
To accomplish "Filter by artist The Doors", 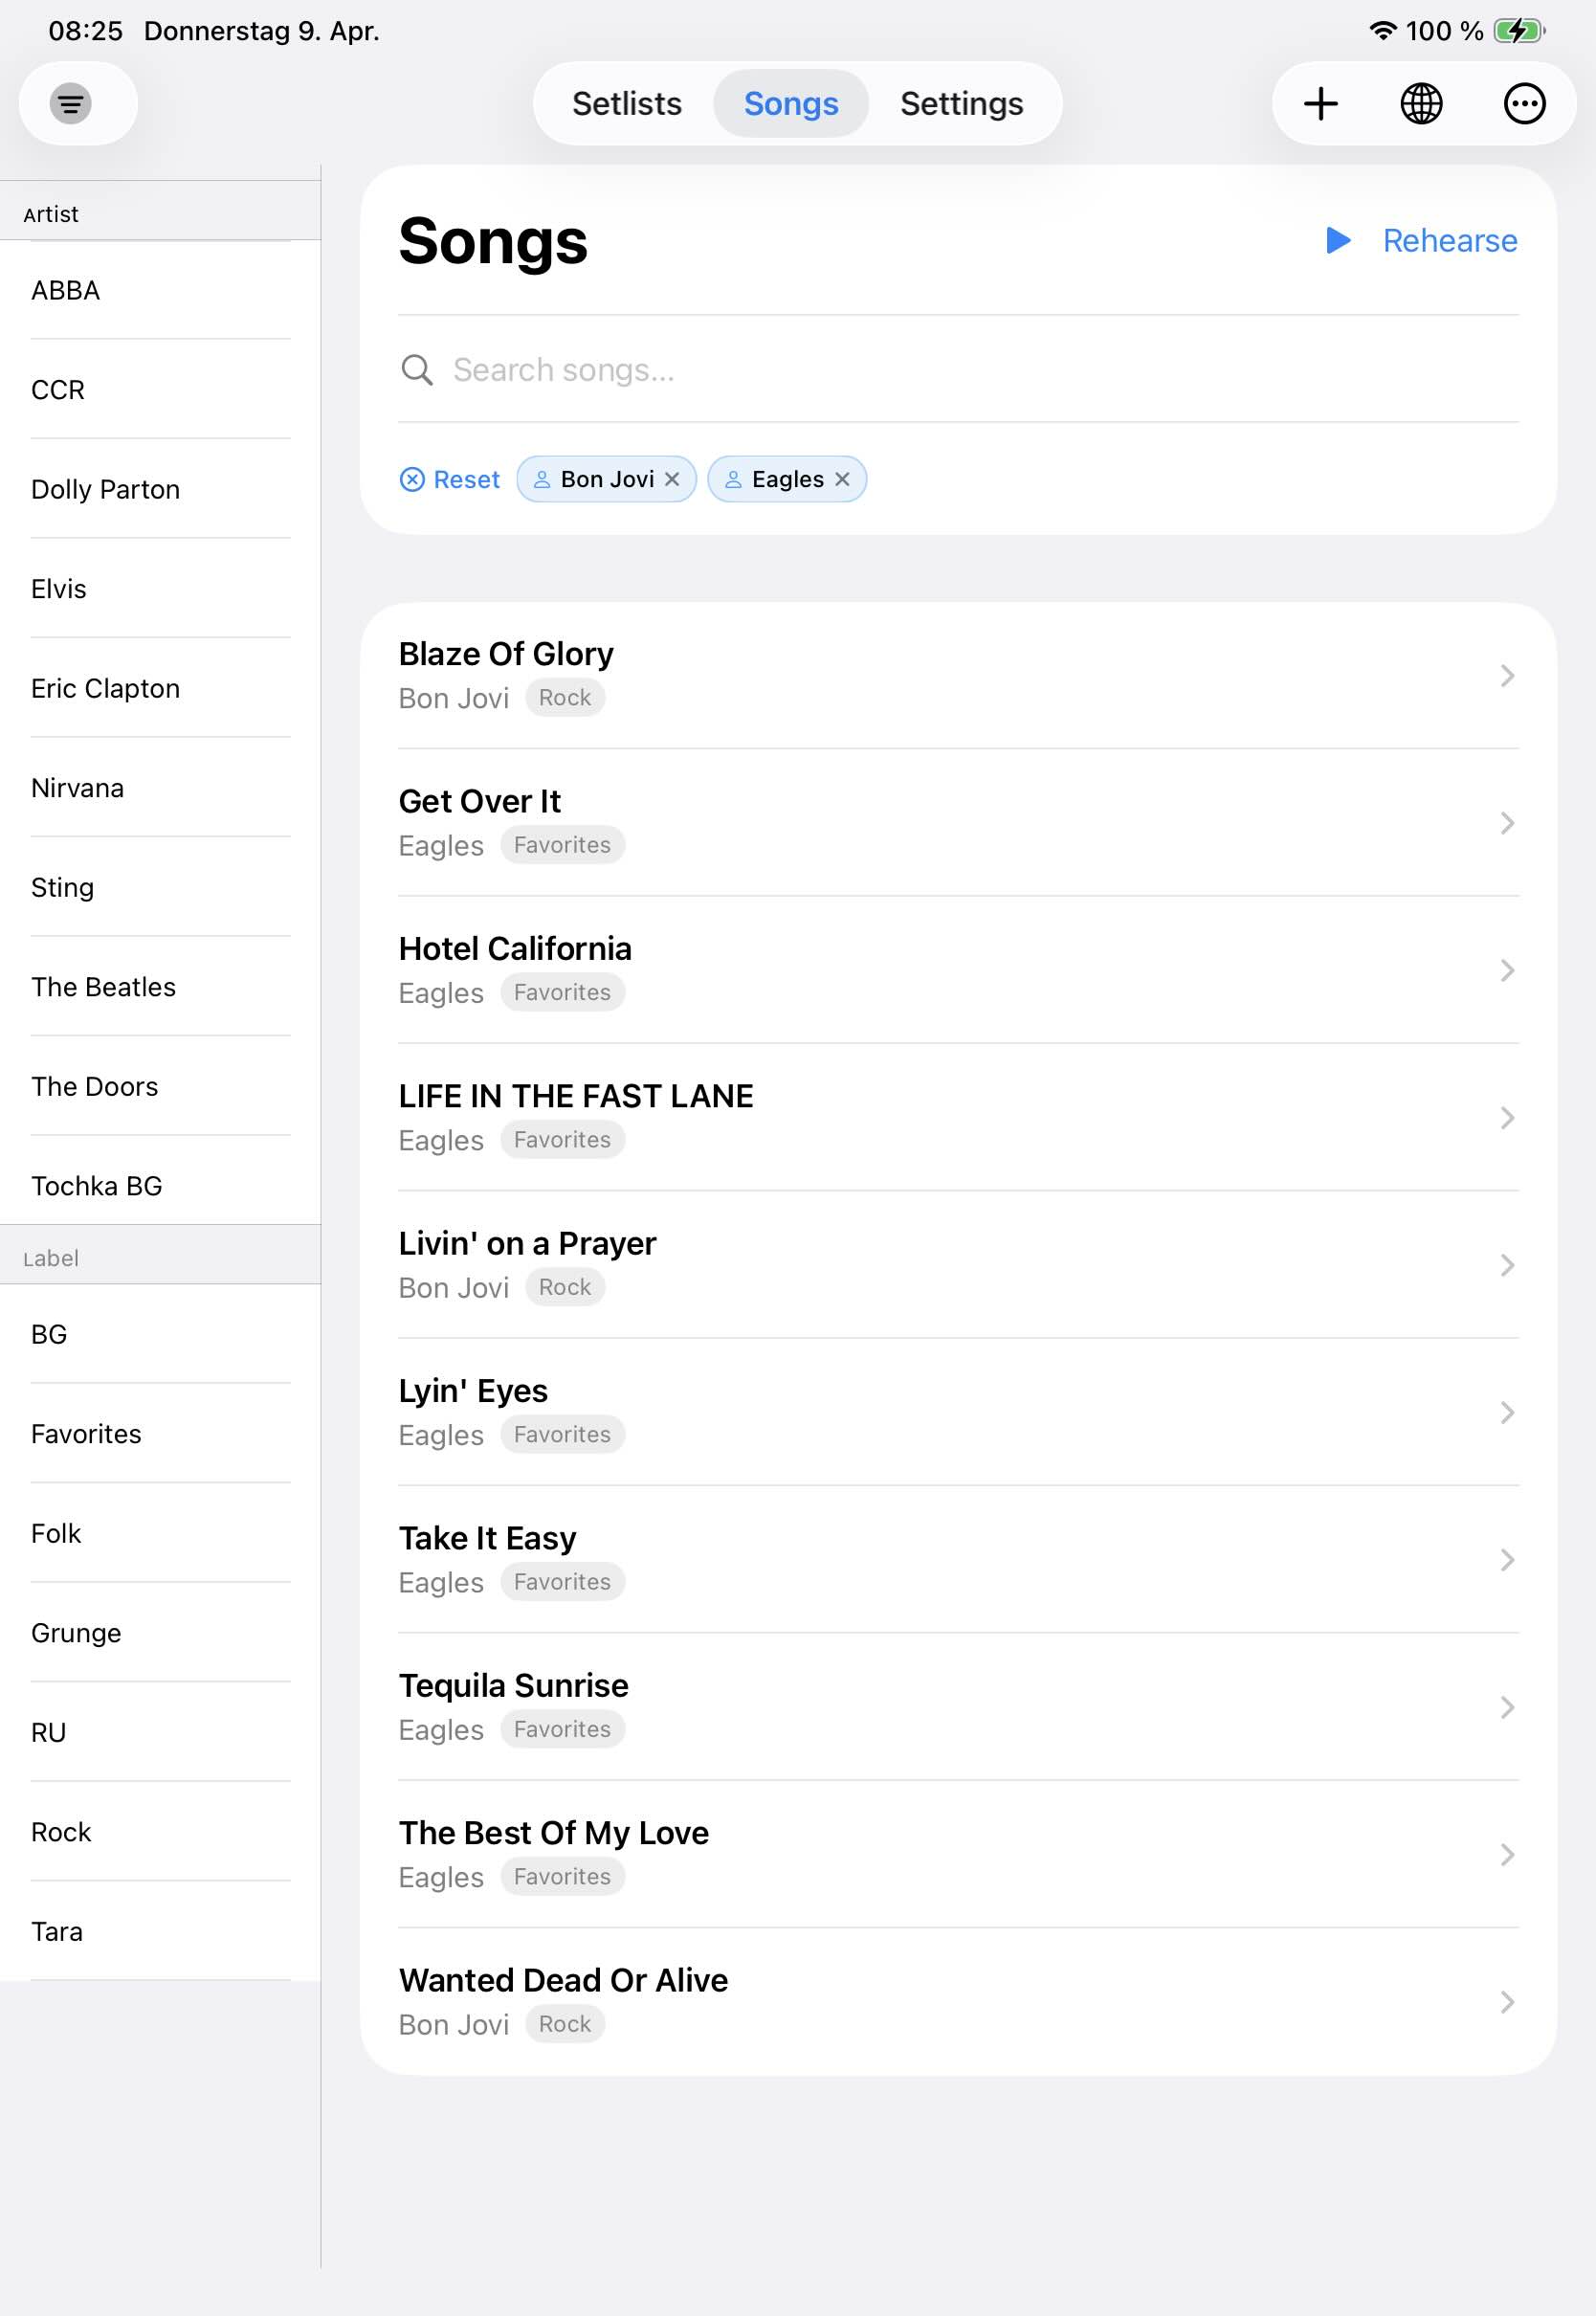I will coord(160,1086).
